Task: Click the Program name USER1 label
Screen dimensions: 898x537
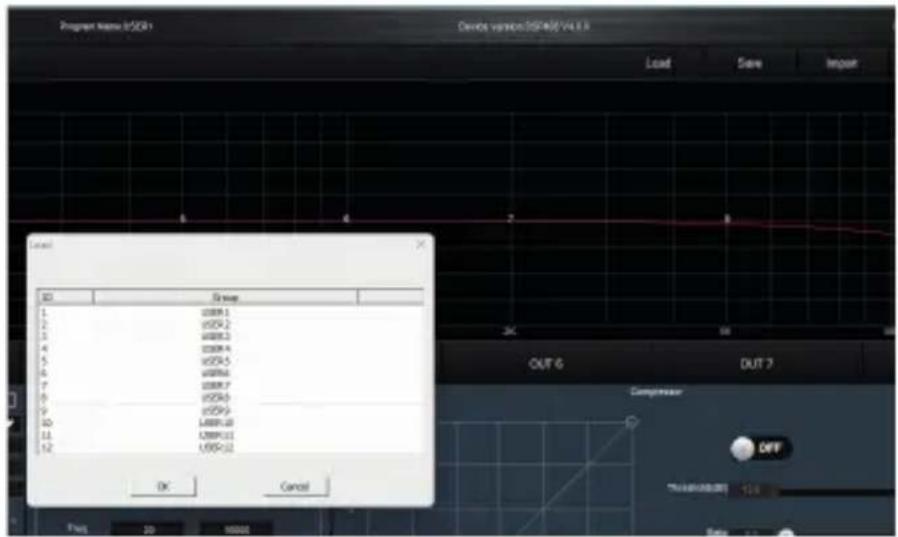Action: click(107, 26)
